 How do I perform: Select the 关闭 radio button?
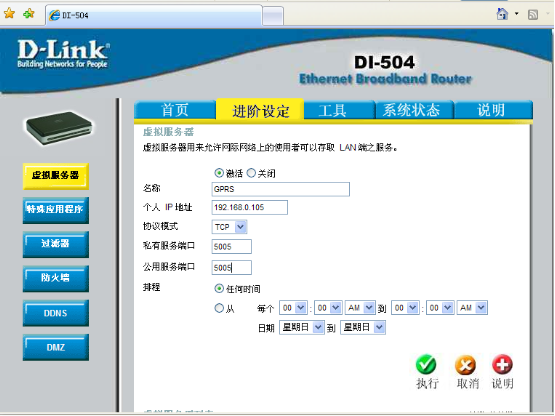251,173
